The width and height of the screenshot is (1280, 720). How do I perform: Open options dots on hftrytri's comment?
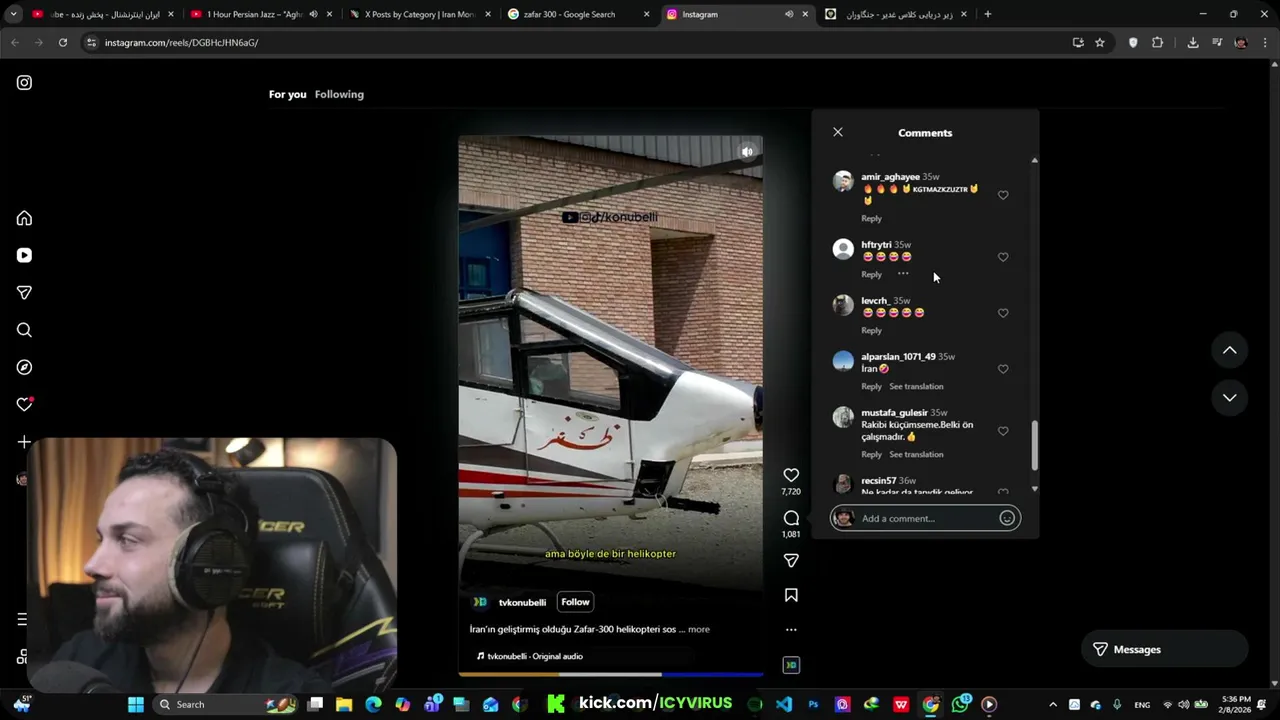903,273
